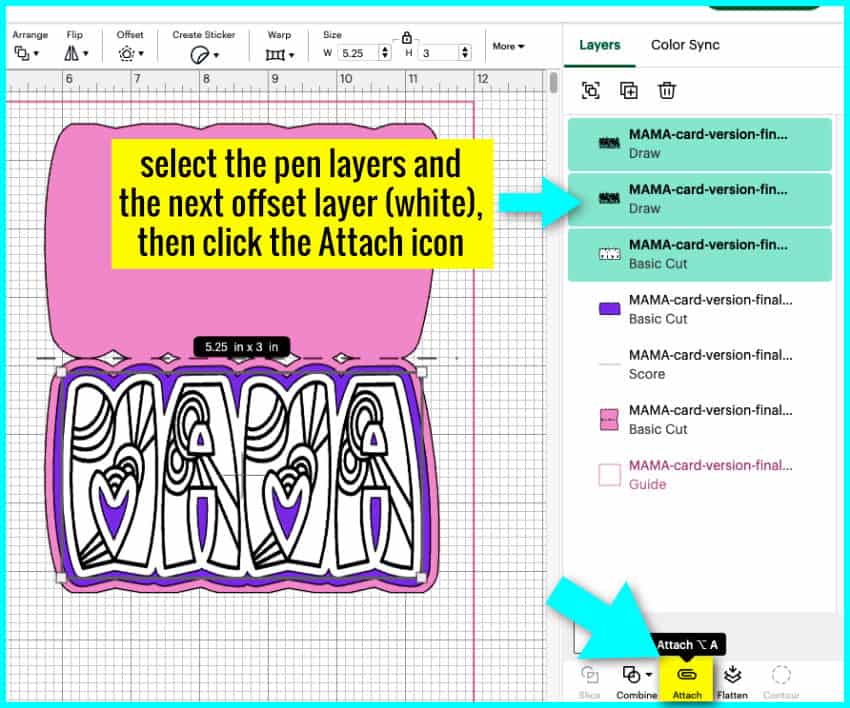Click the pink layer color swatch
850x708 pixels.
tap(609, 420)
